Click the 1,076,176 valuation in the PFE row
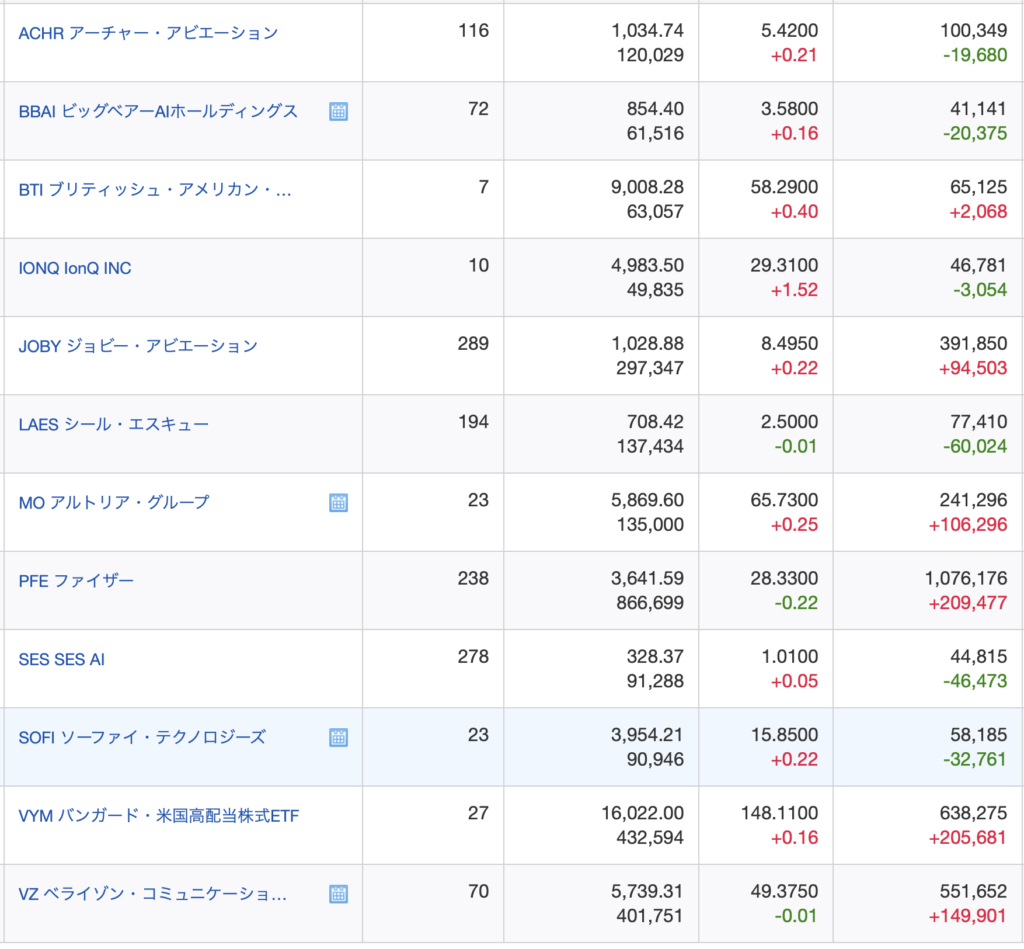This screenshot has height=949, width=1024. coord(966,579)
